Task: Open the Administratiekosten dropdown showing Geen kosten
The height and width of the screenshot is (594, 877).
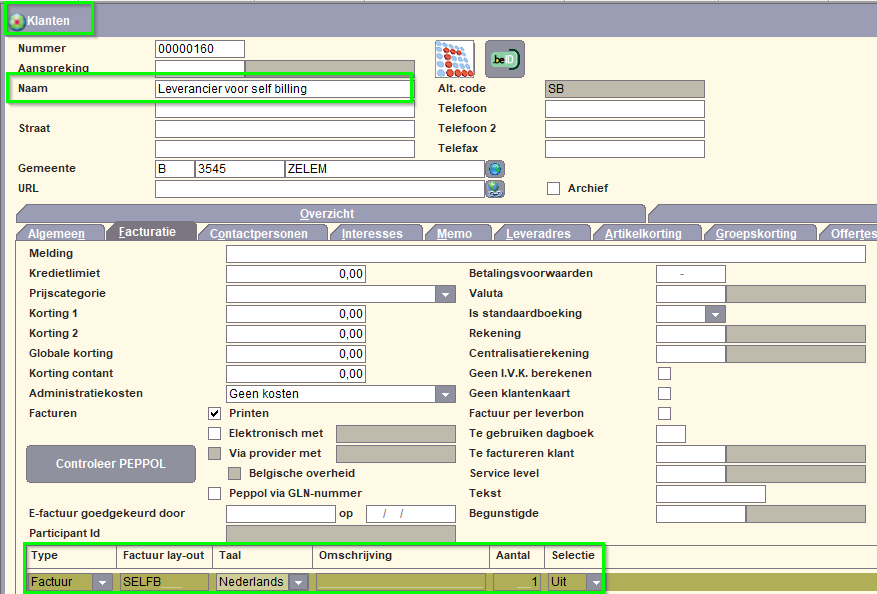Action: coord(445,394)
